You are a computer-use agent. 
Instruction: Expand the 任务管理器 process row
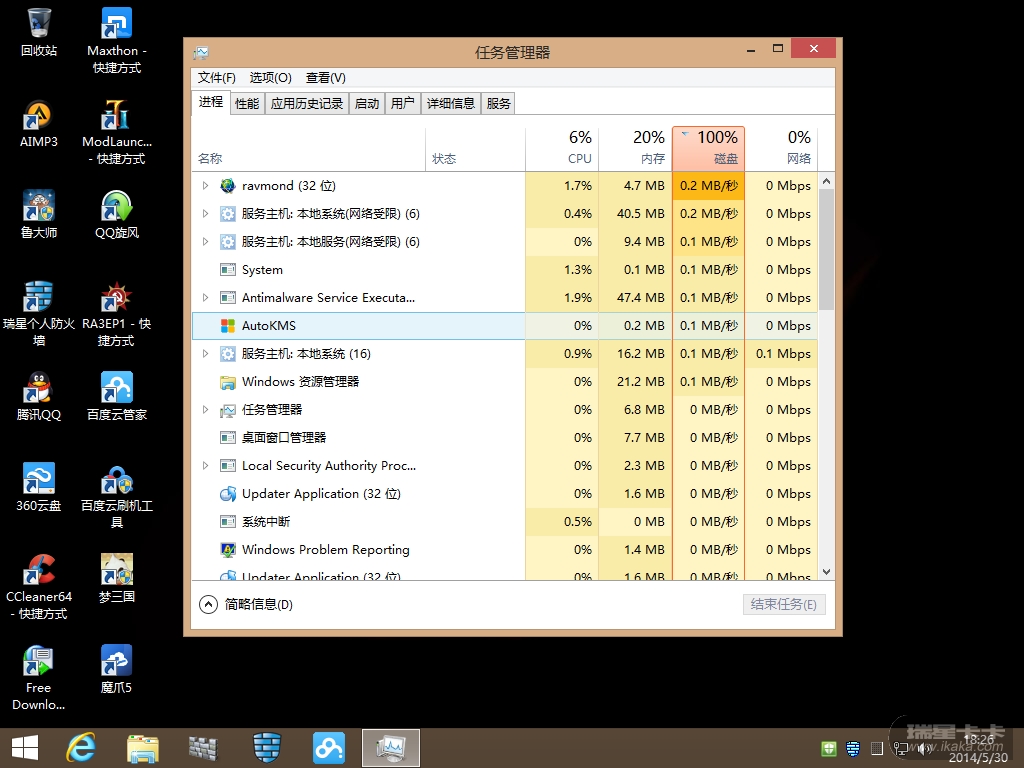tap(205, 410)
